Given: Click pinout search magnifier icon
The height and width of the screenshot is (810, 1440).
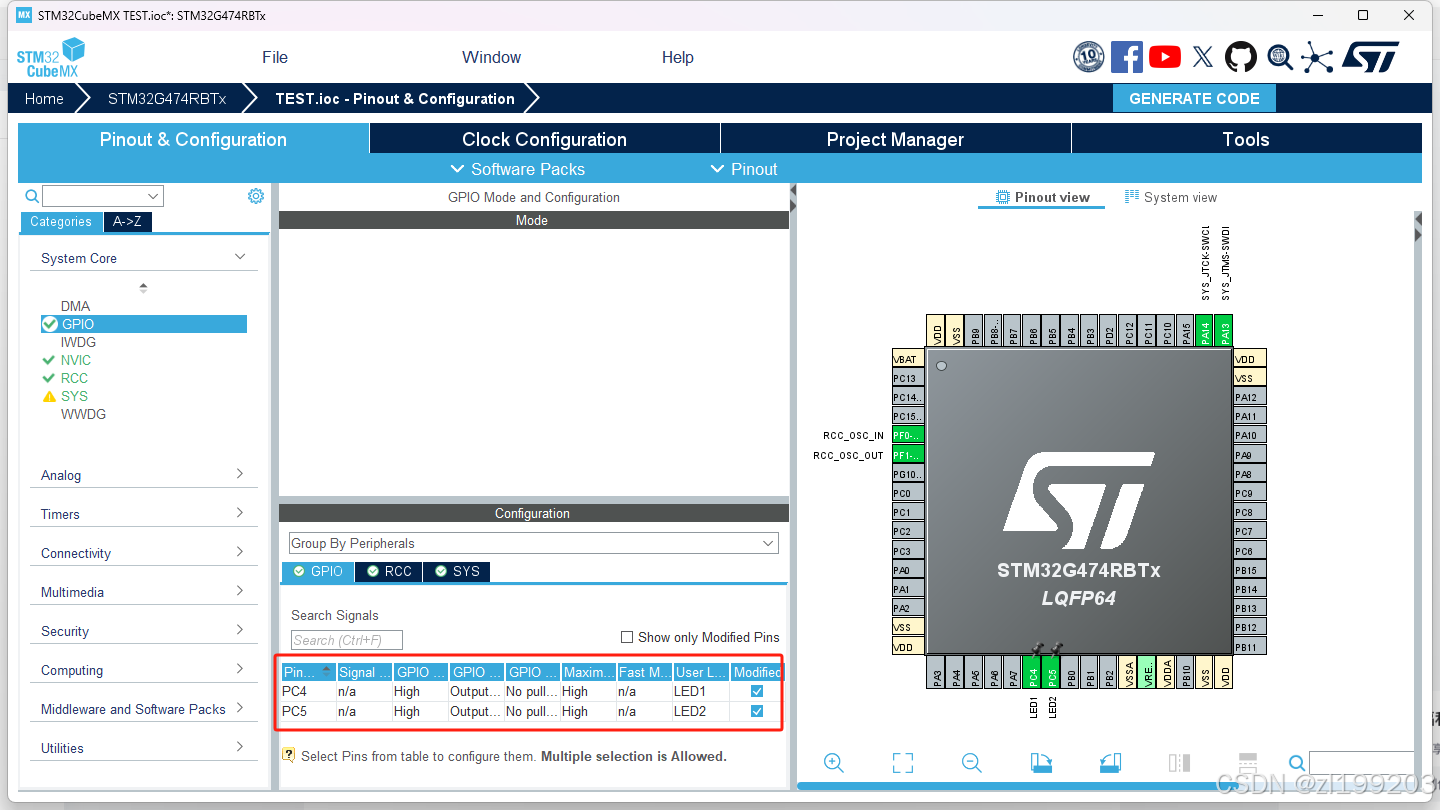Looking at the screenshot, I should (1297, 764).
